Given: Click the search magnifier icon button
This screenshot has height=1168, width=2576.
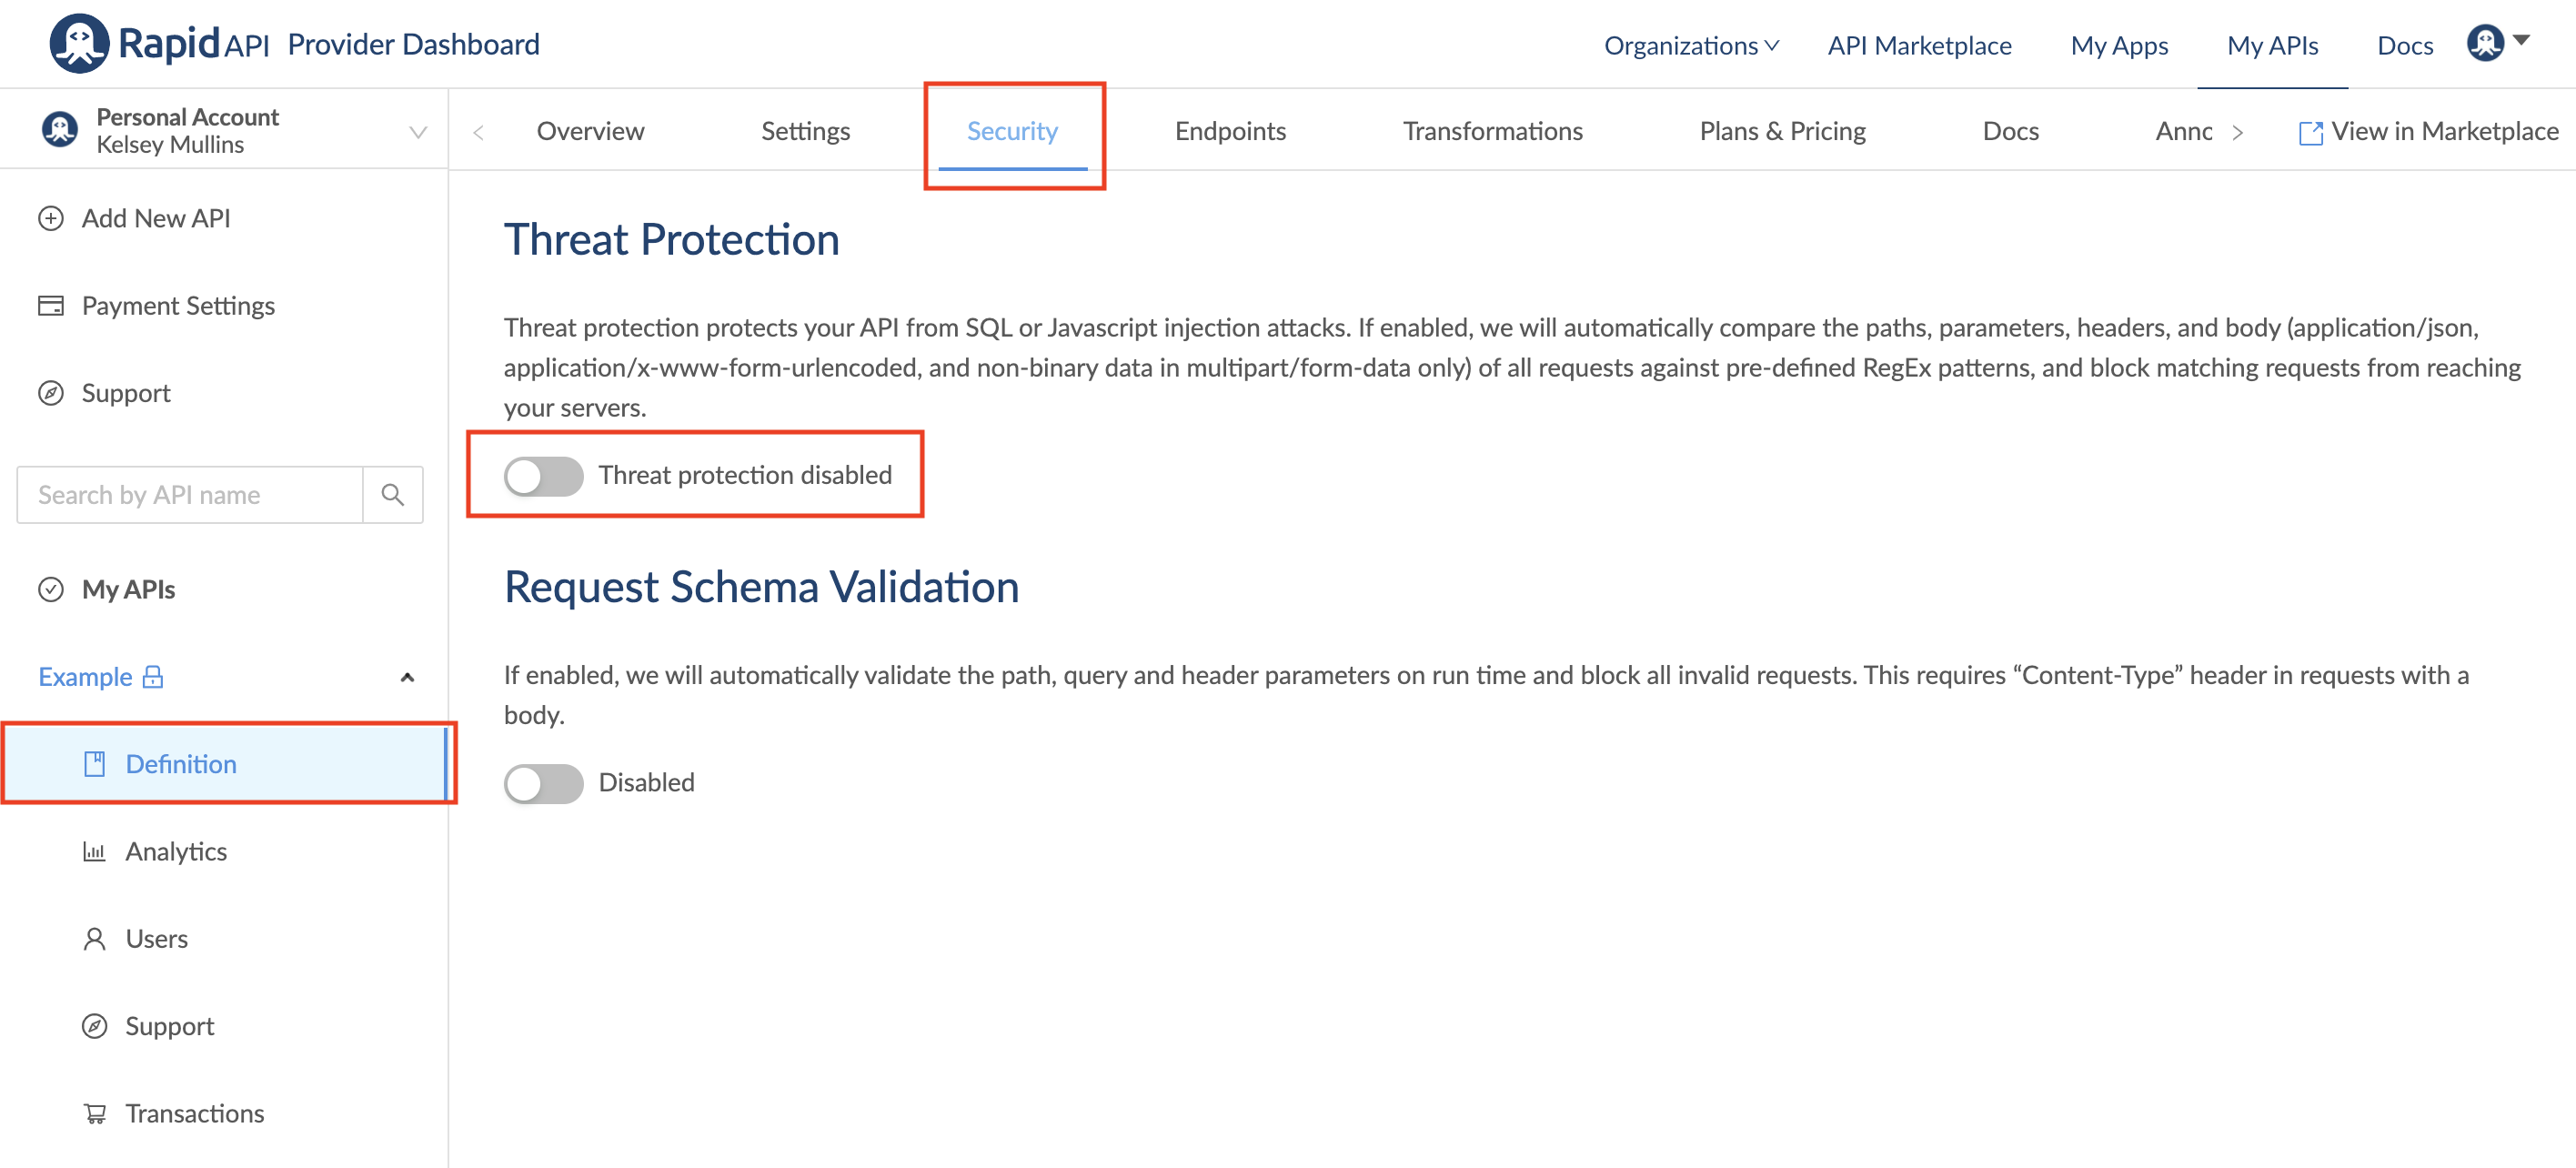Looking at the screenshot, I should (x=393, y=495).
